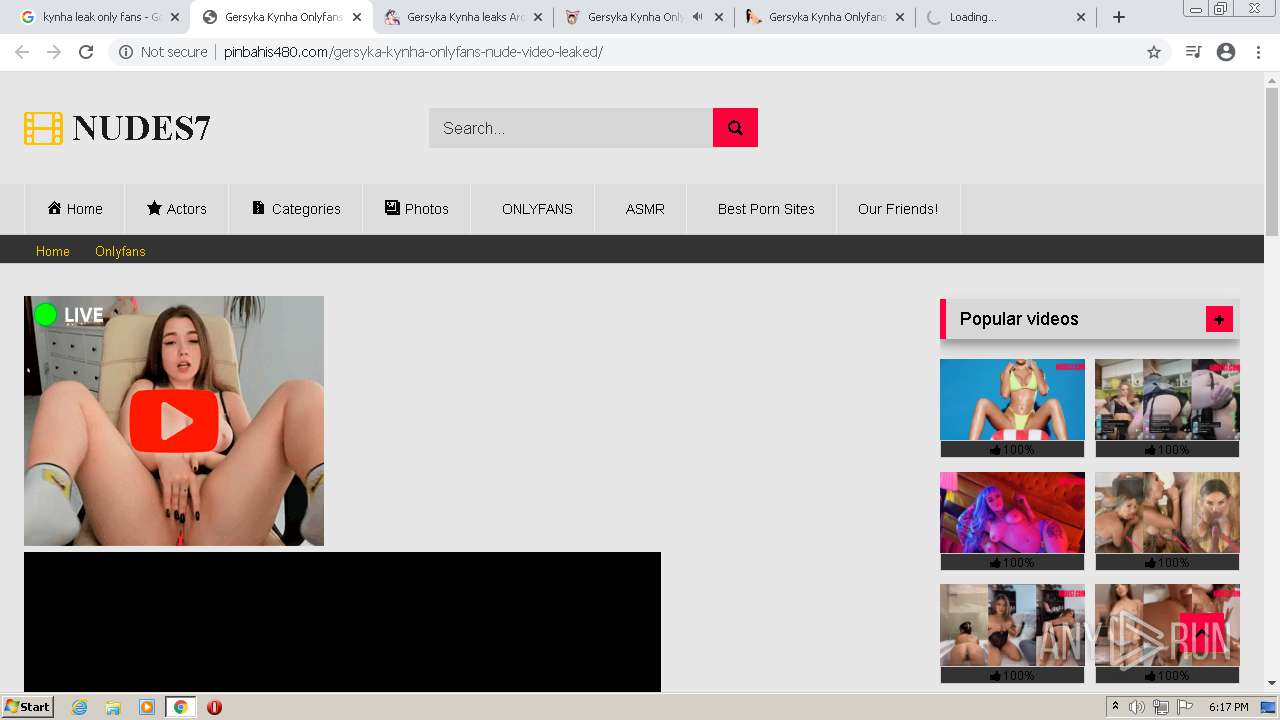Open the Chrome profile icon
The height and width of the screenshot is (720, 1280).
pyautogui.click(x=1226, y=52)
